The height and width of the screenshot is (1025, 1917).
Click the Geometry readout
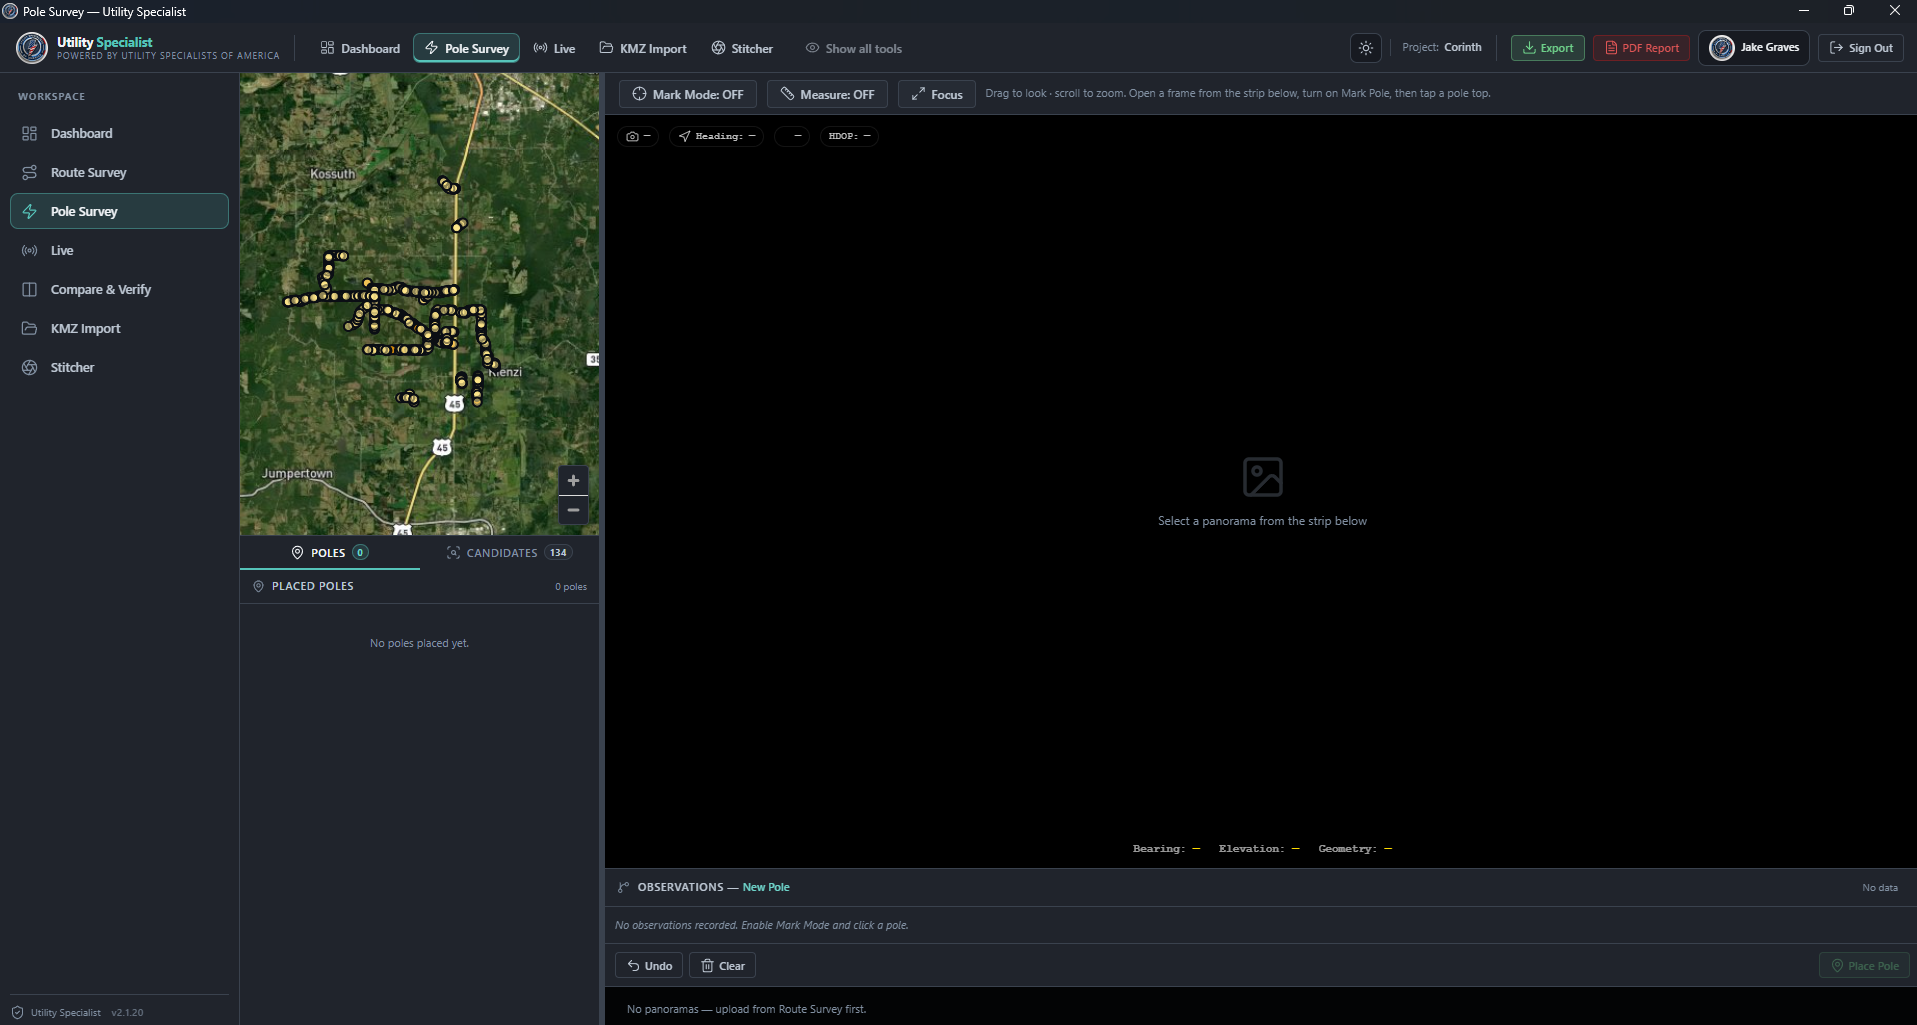click(1355, 848)
